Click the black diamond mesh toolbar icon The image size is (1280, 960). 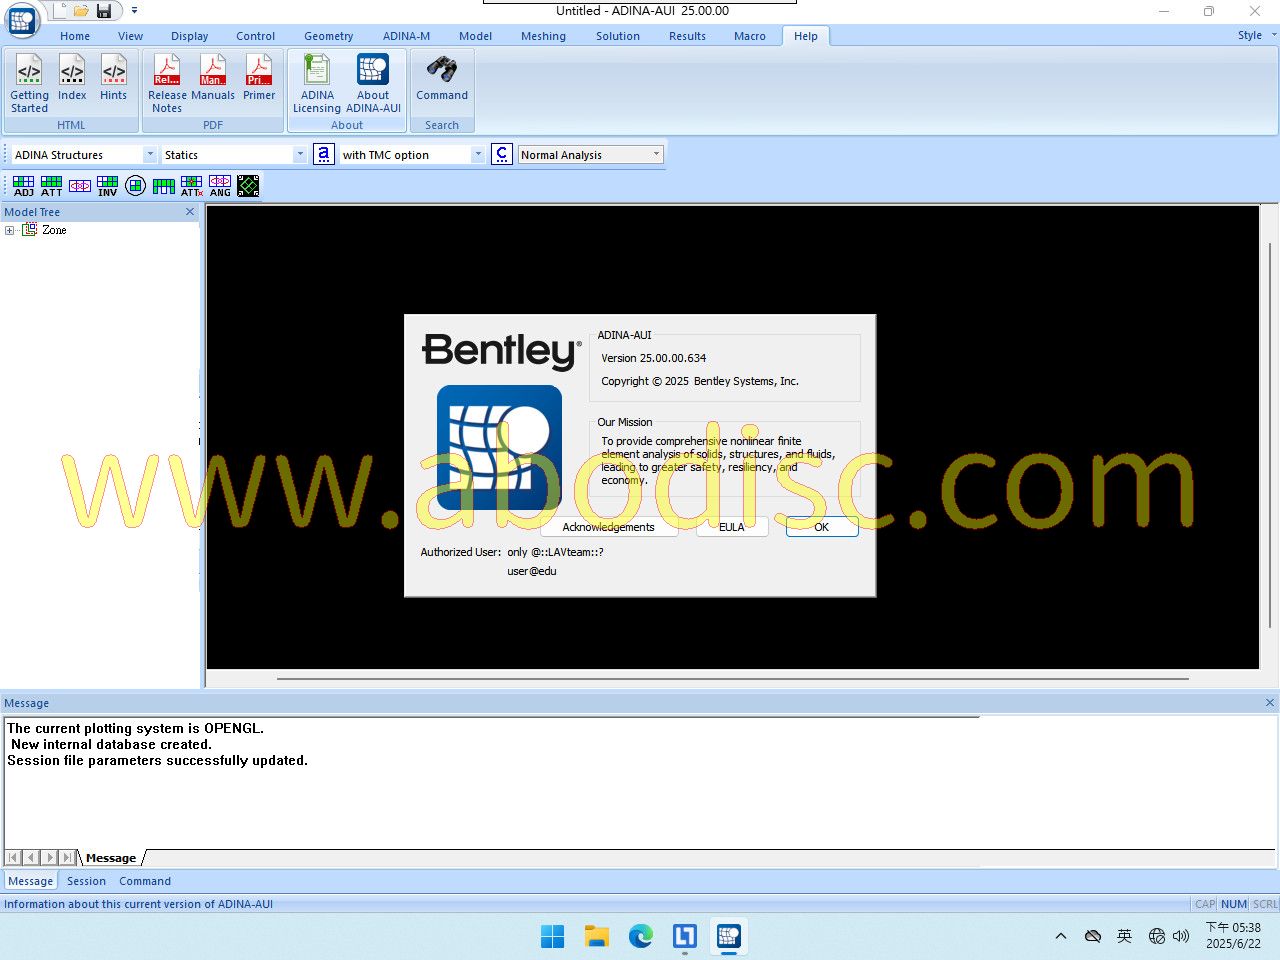(248, 186)
